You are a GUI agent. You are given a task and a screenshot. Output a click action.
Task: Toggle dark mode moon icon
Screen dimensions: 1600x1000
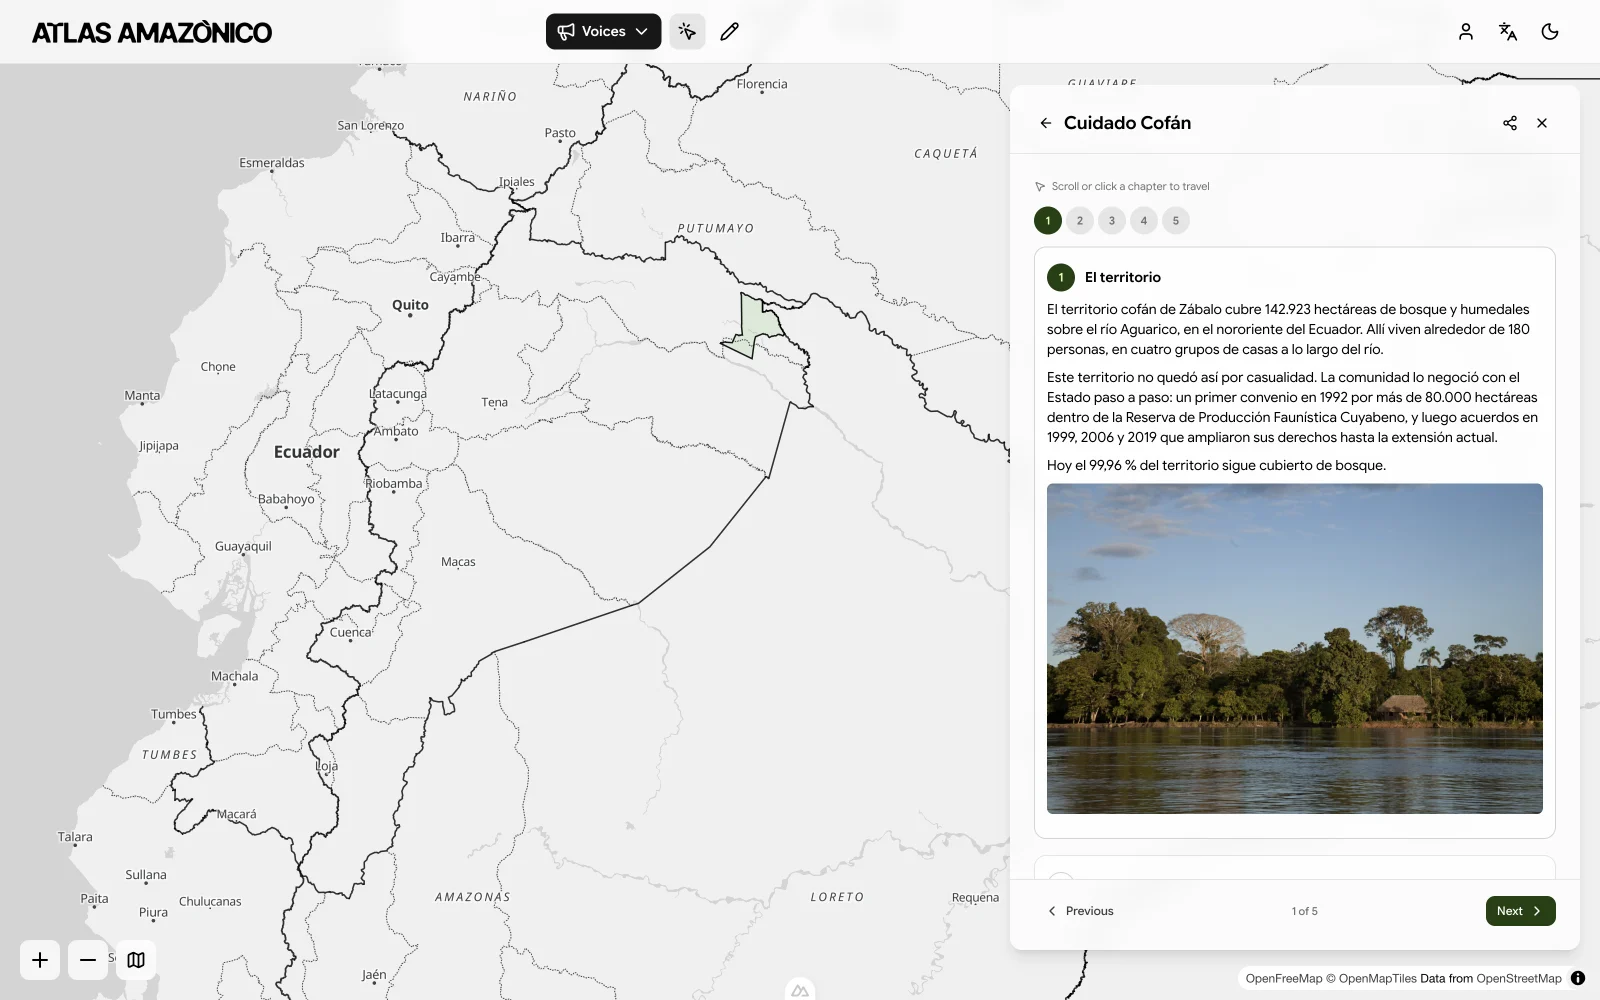point(1550,31)
